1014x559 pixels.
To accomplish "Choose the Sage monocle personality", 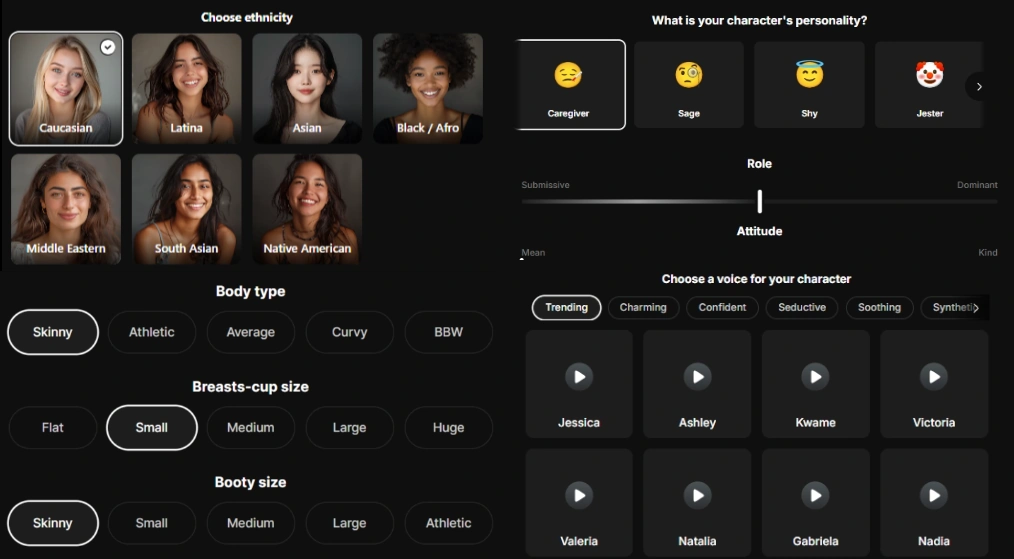I will 689,85.
